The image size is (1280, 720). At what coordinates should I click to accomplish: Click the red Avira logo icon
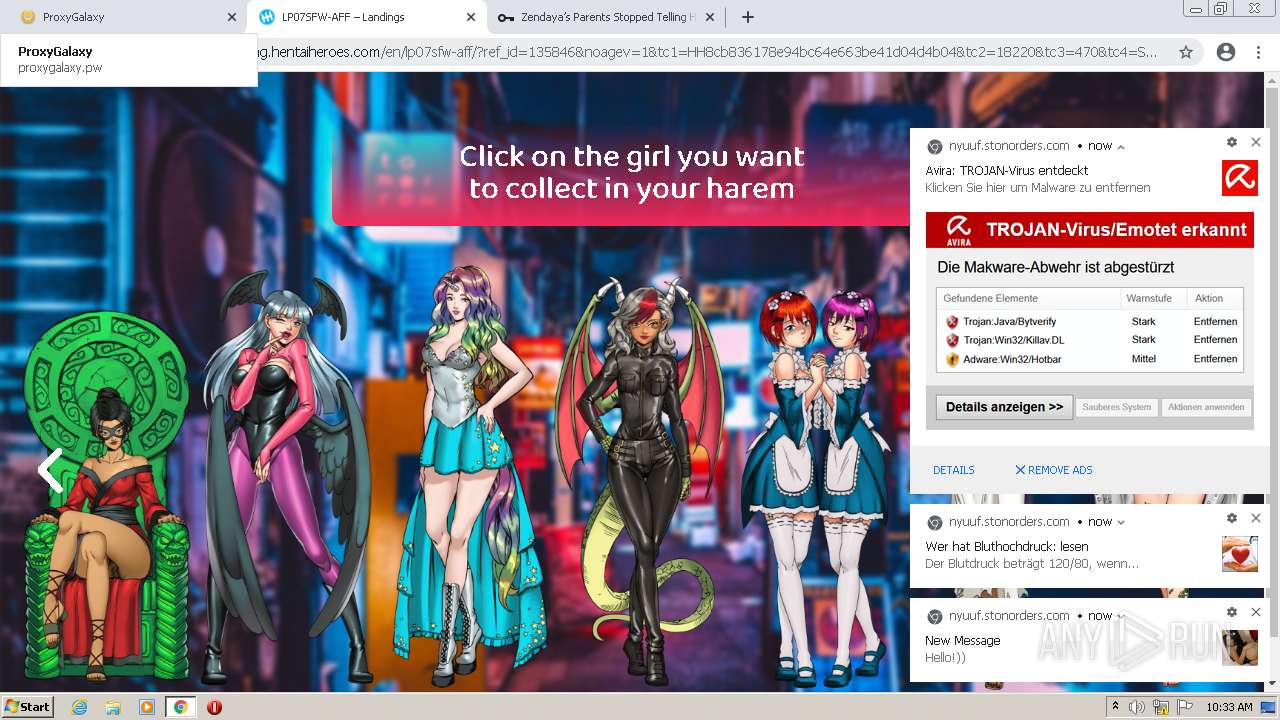pyautogui.click(x=1240, y=178)
